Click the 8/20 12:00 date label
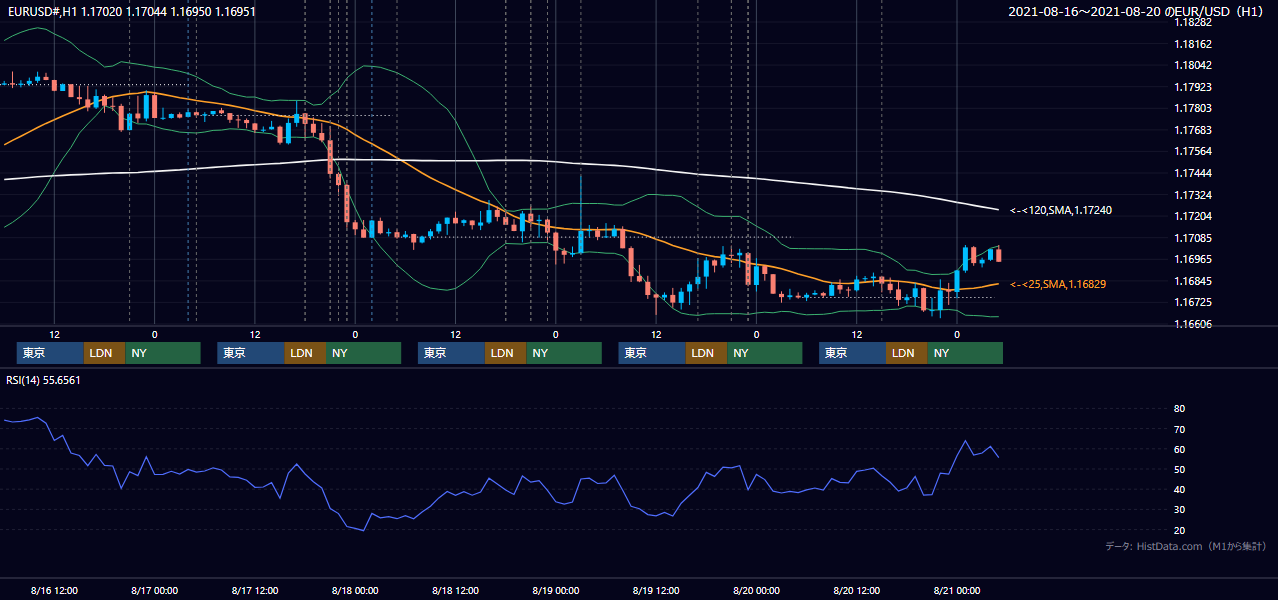 tap(857, 591)
